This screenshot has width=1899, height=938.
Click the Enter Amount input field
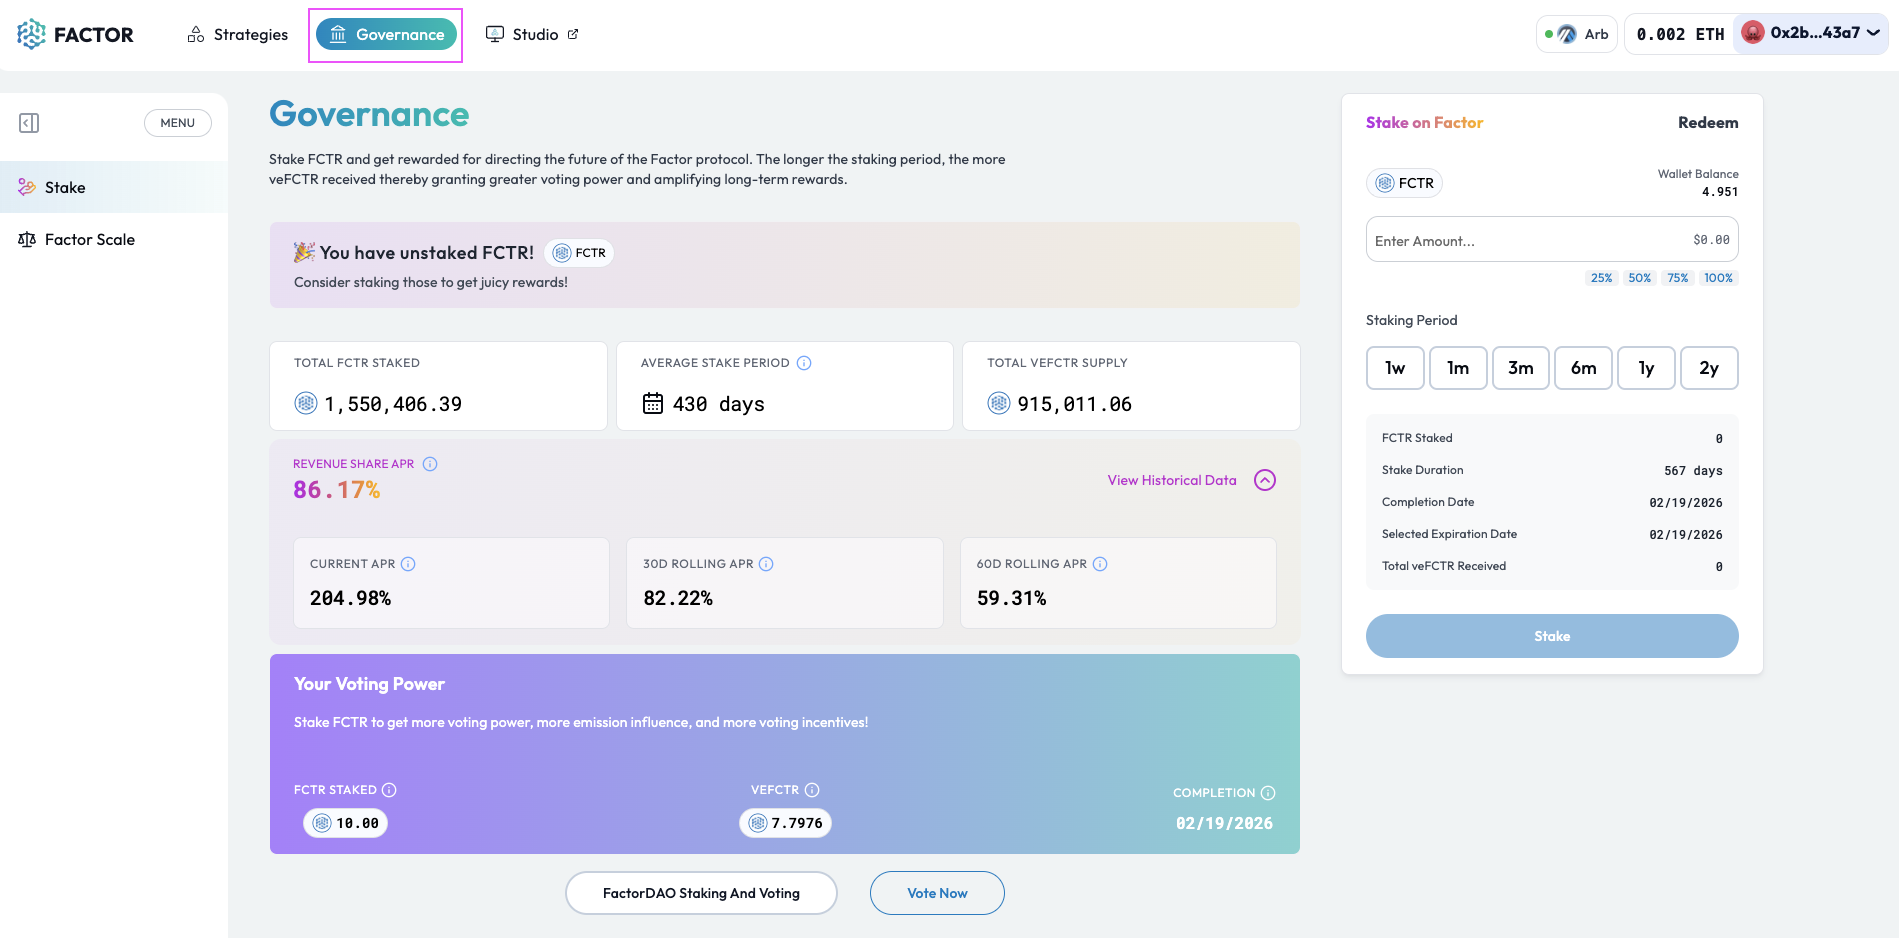coord(1520,241)
